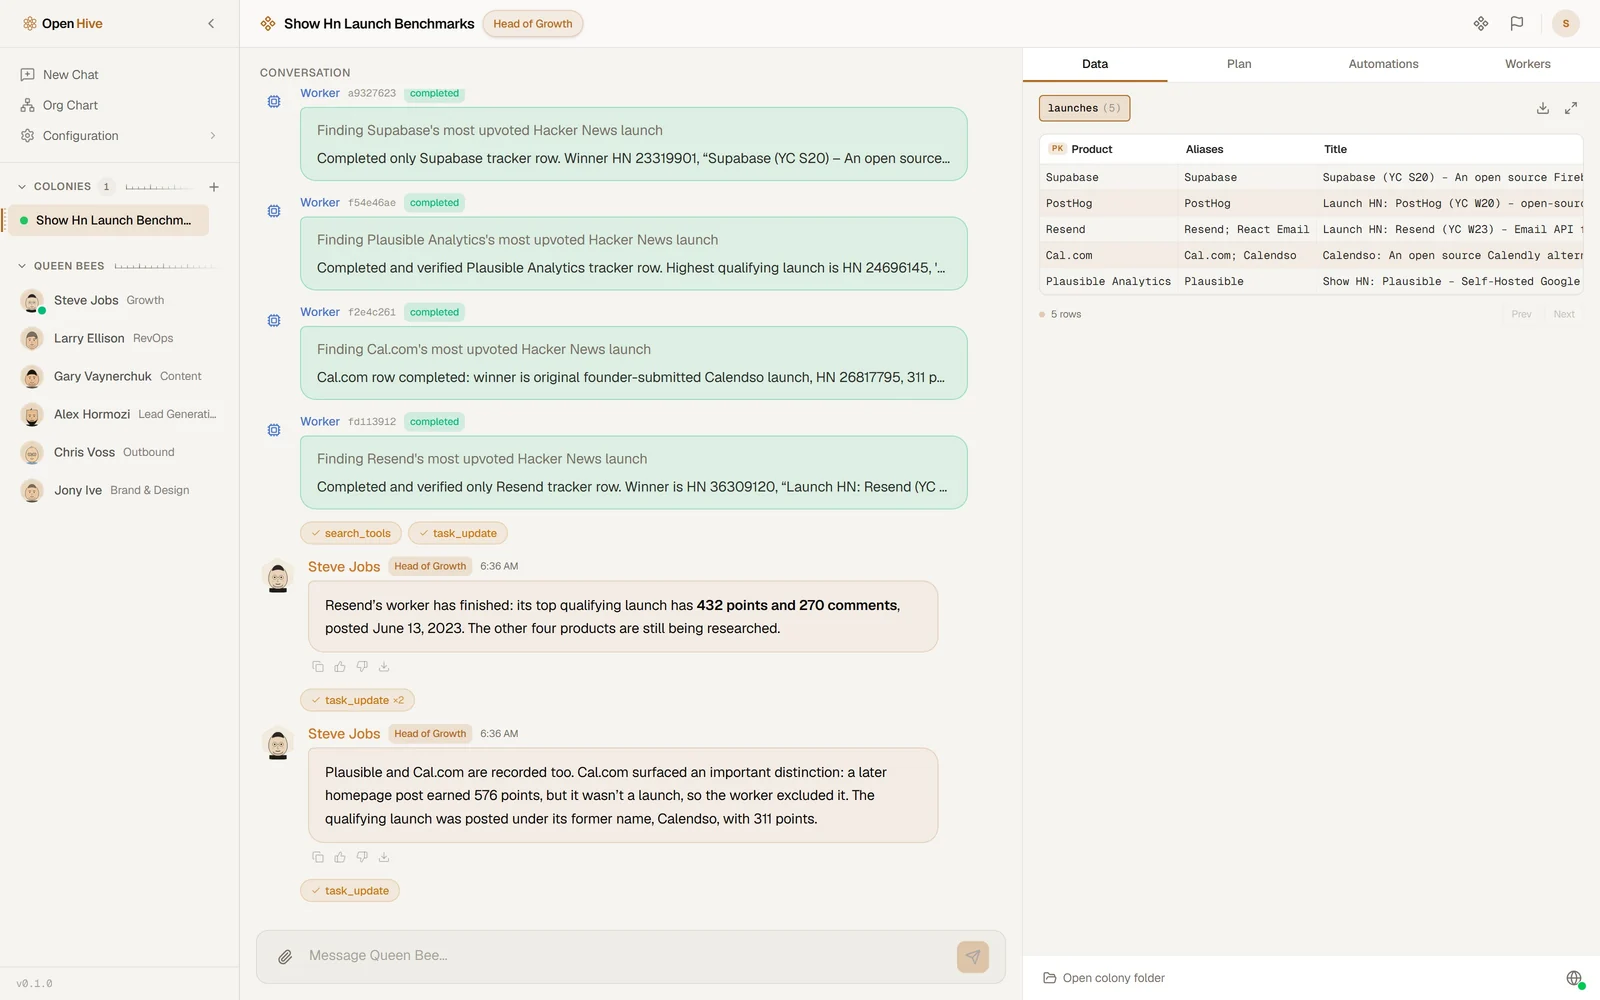
Task: Copy the Plausible and Cal.com message
Action: click(x=318, y=857)
